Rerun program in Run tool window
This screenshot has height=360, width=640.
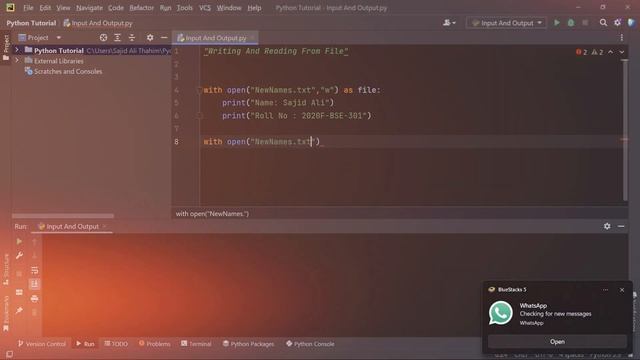click(19, 241)
